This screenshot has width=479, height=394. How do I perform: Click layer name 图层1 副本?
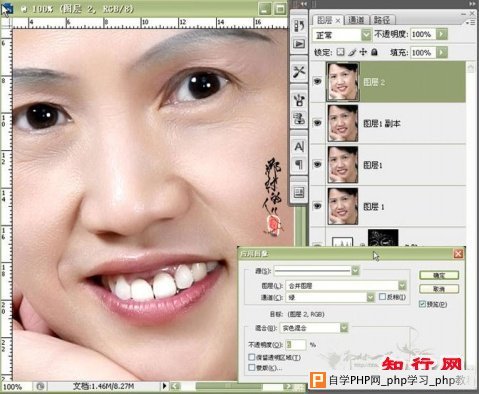382,124
